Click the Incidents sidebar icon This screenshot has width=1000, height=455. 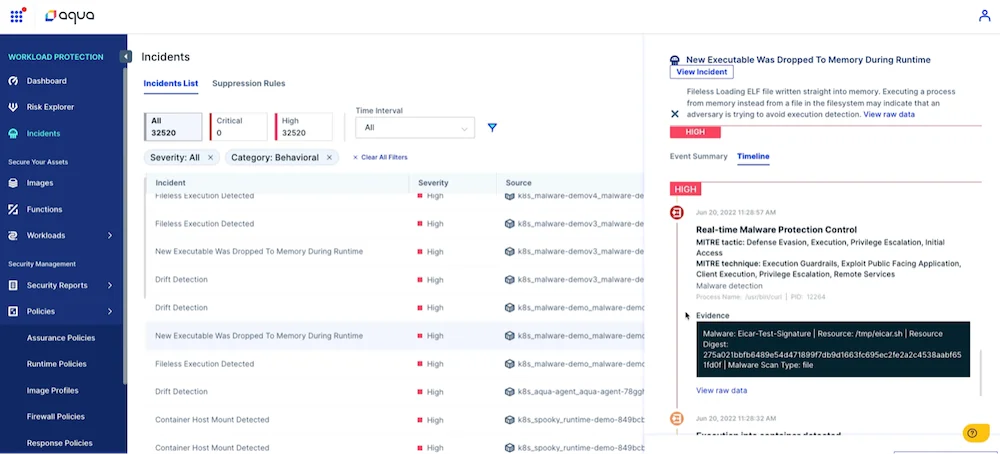tap(13, 133)
